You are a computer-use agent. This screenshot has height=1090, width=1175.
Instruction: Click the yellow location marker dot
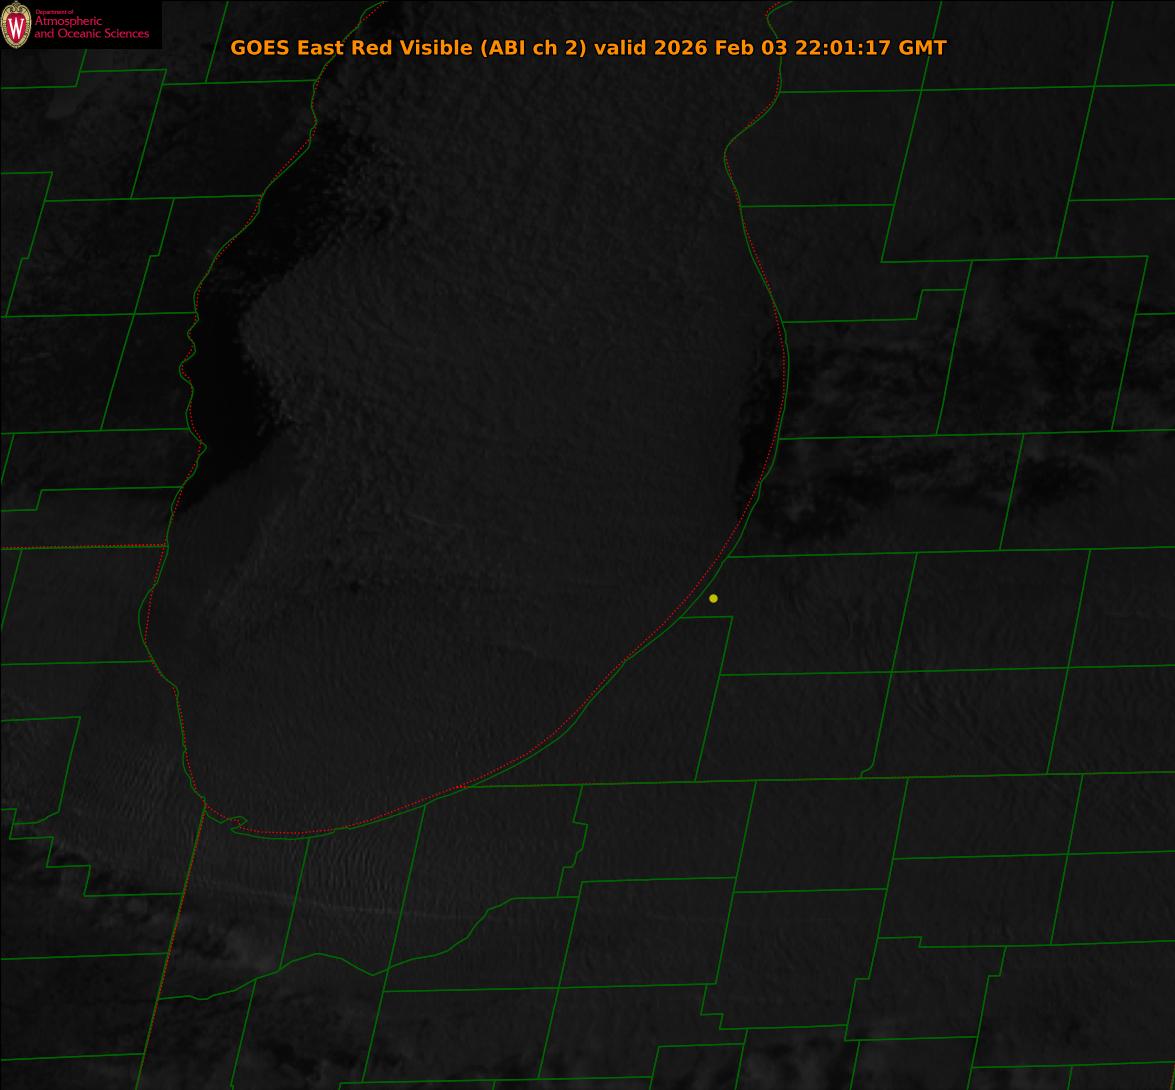713,598
